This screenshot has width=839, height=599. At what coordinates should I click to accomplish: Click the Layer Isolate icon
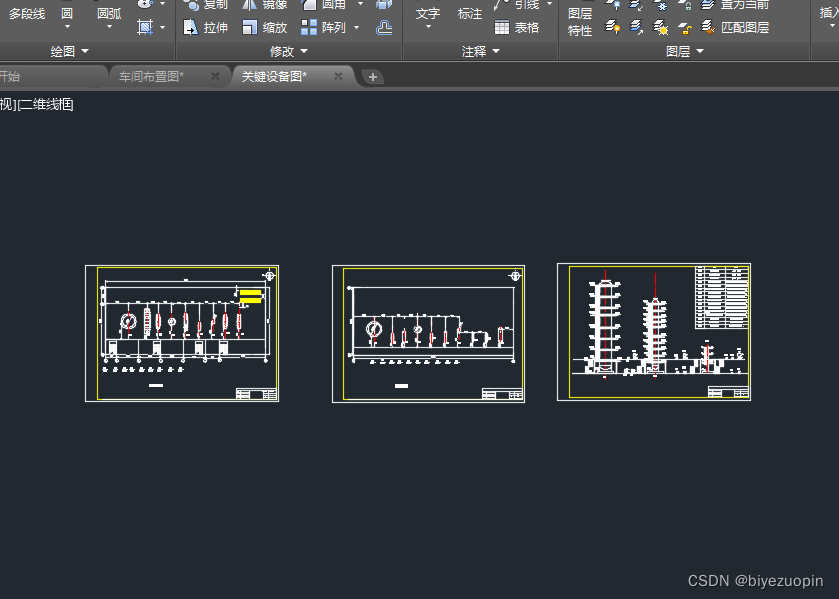[x=636, y=5]
